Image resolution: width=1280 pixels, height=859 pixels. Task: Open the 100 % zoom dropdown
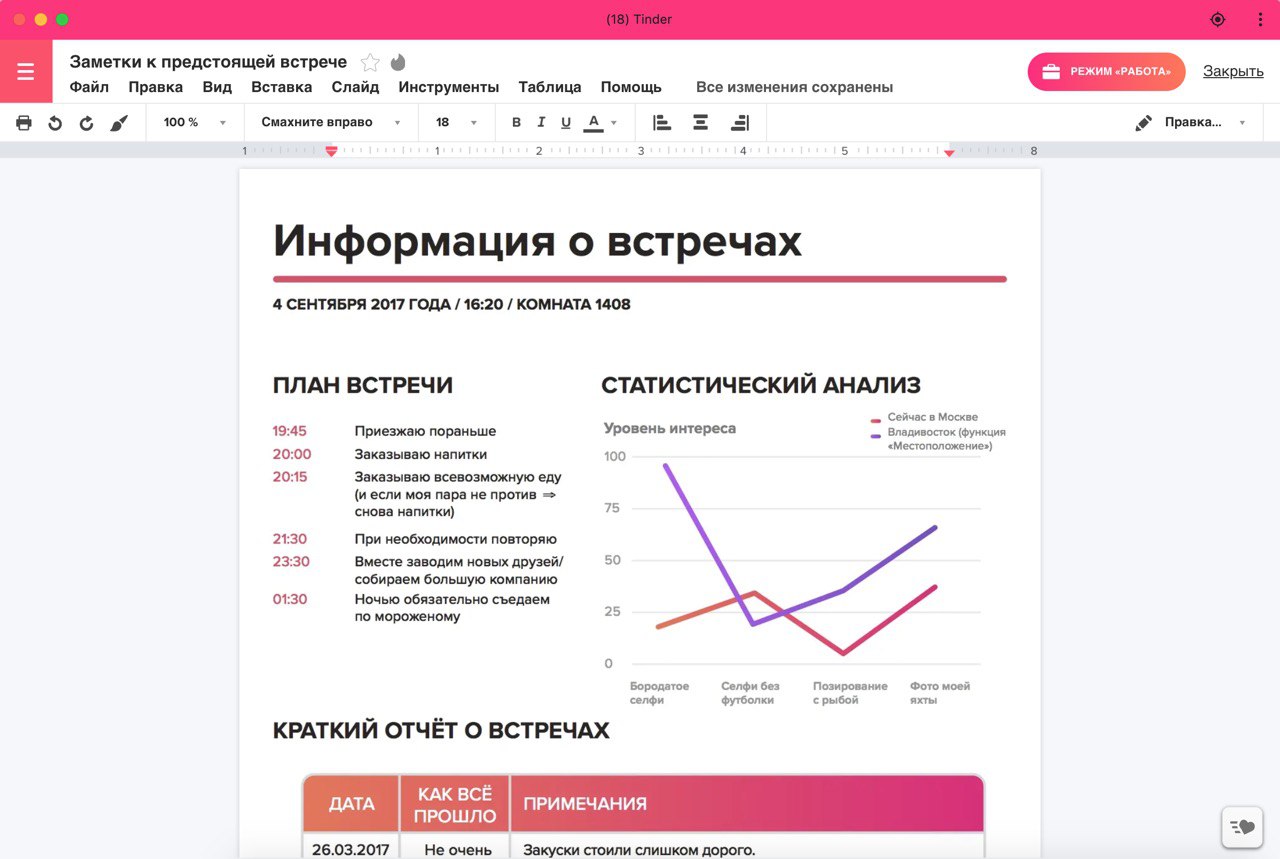(195, 123)
